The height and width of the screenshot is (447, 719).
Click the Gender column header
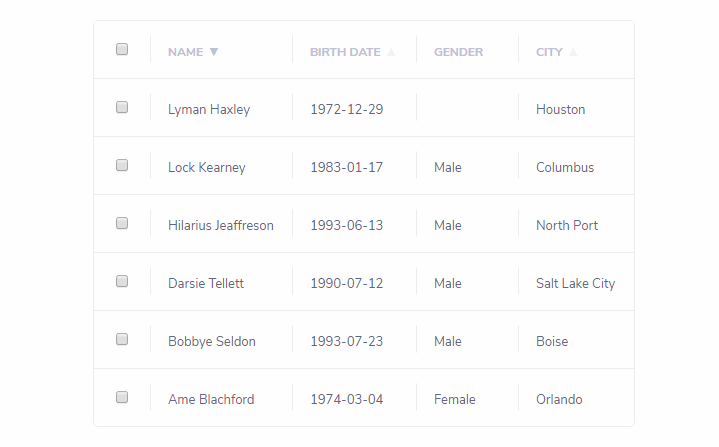(458, 52)
